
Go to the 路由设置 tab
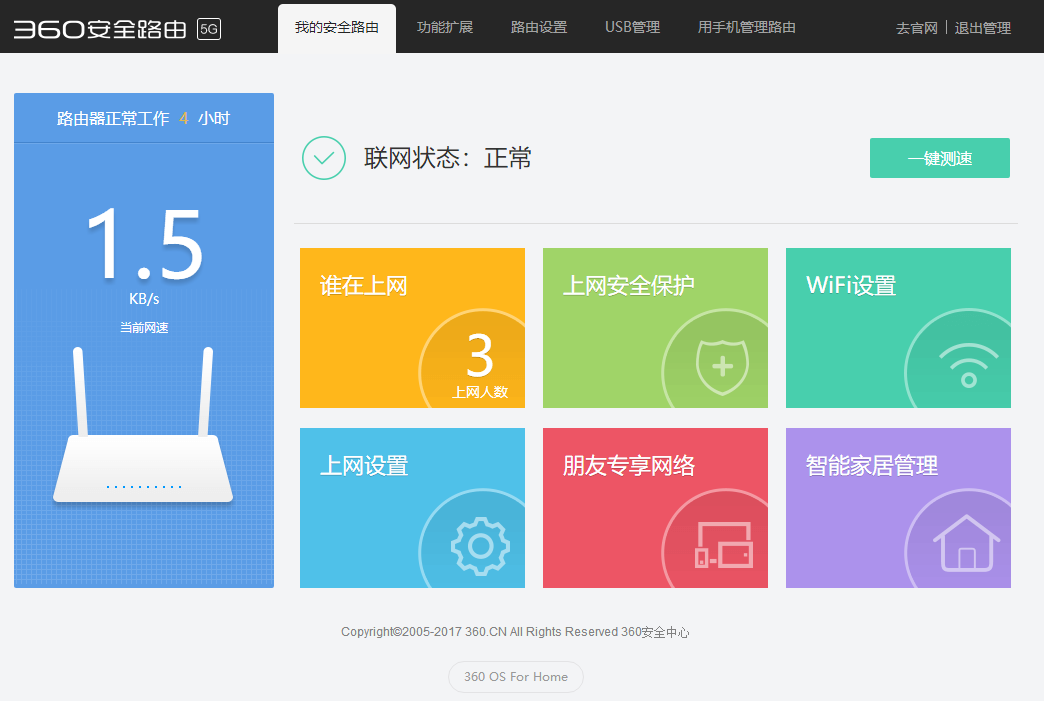point(539,28)
